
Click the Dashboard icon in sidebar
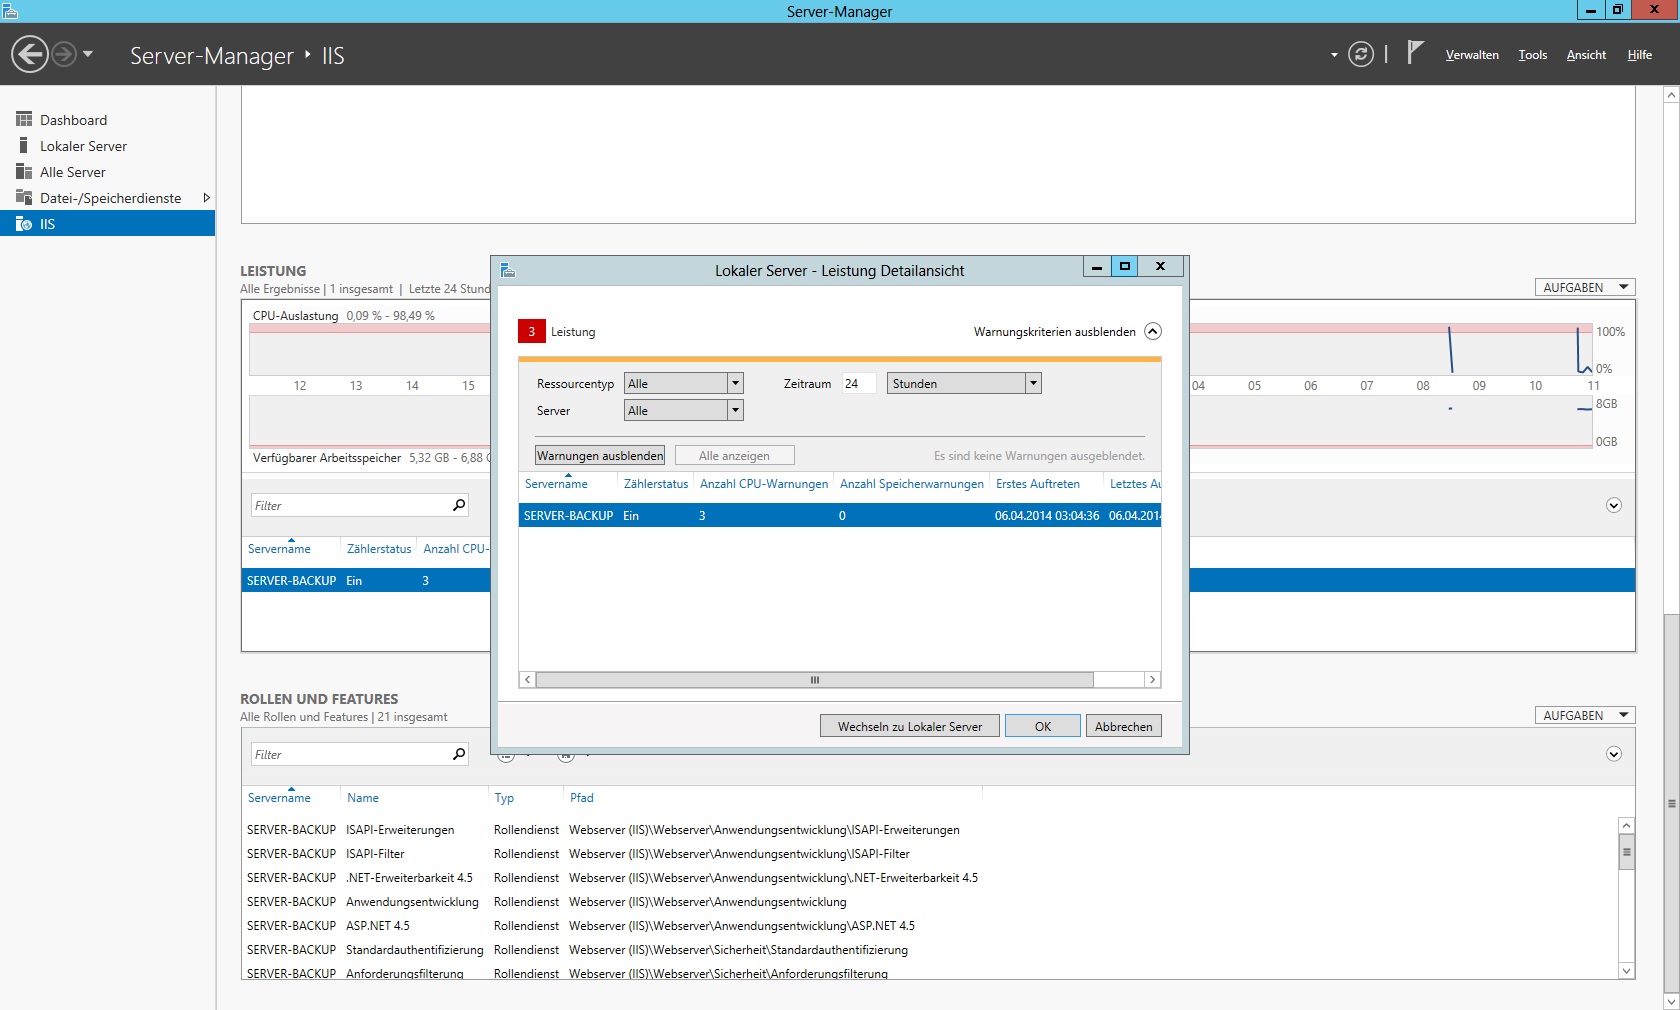[24, 119]
